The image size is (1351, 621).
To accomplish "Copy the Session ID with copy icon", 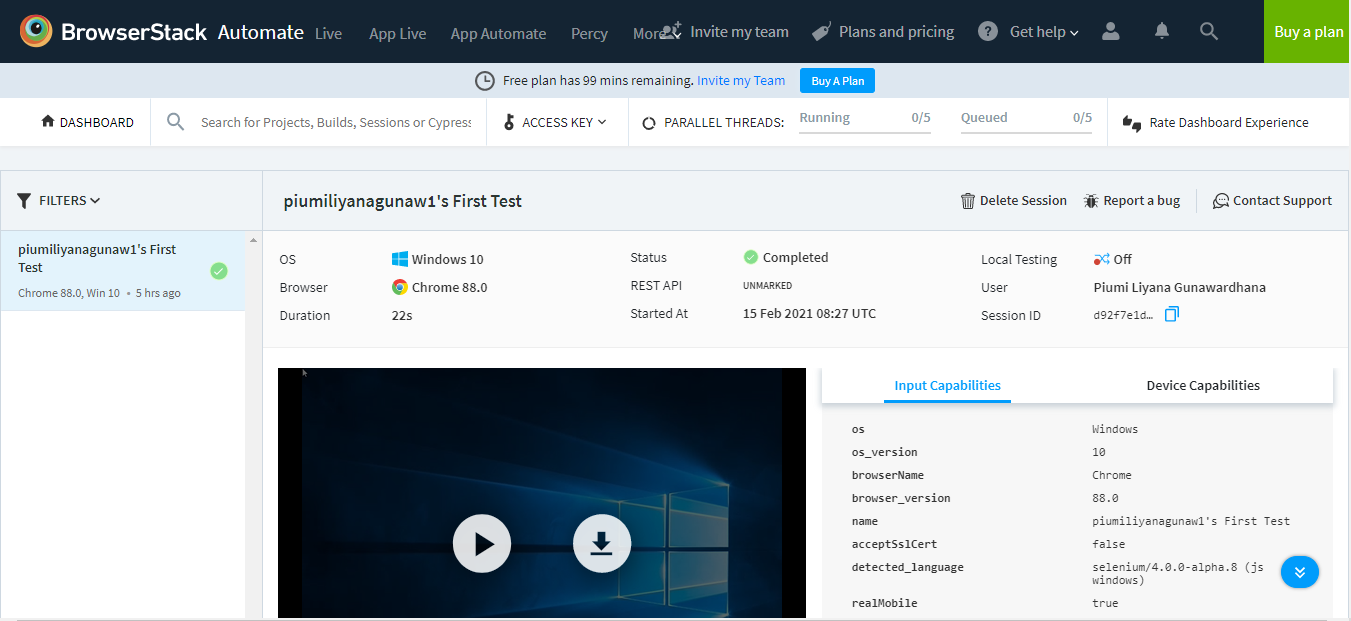I will point(1172,314).
